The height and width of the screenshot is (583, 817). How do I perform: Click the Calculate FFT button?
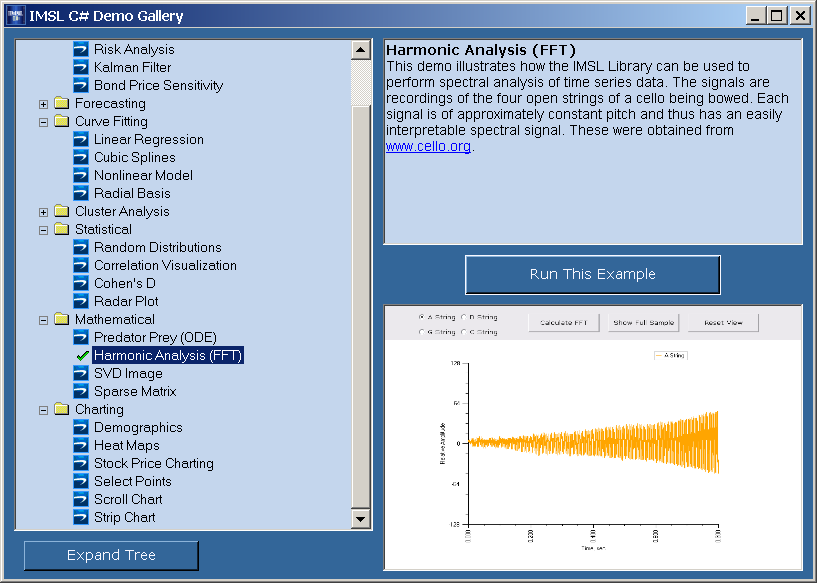(569, 322)
